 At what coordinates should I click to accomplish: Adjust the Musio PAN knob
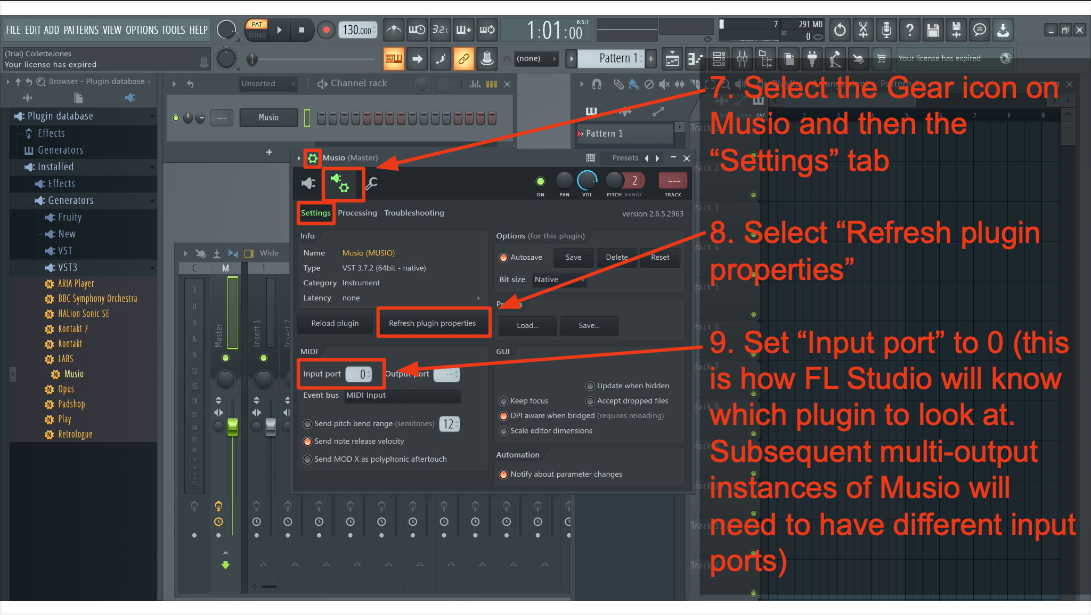click(x=564, y=181)
